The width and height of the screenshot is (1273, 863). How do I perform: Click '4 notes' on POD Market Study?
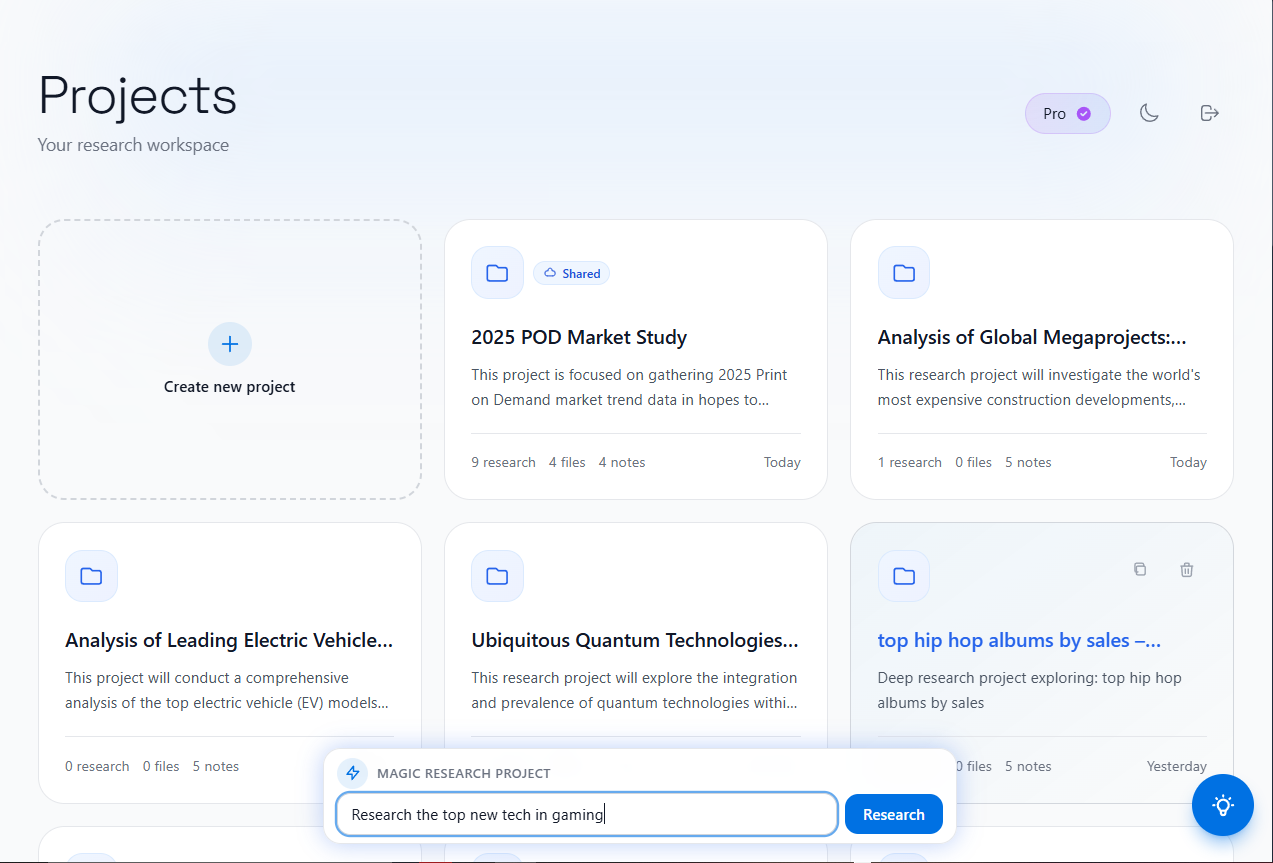pyautogui.click(x=622, y=462)
